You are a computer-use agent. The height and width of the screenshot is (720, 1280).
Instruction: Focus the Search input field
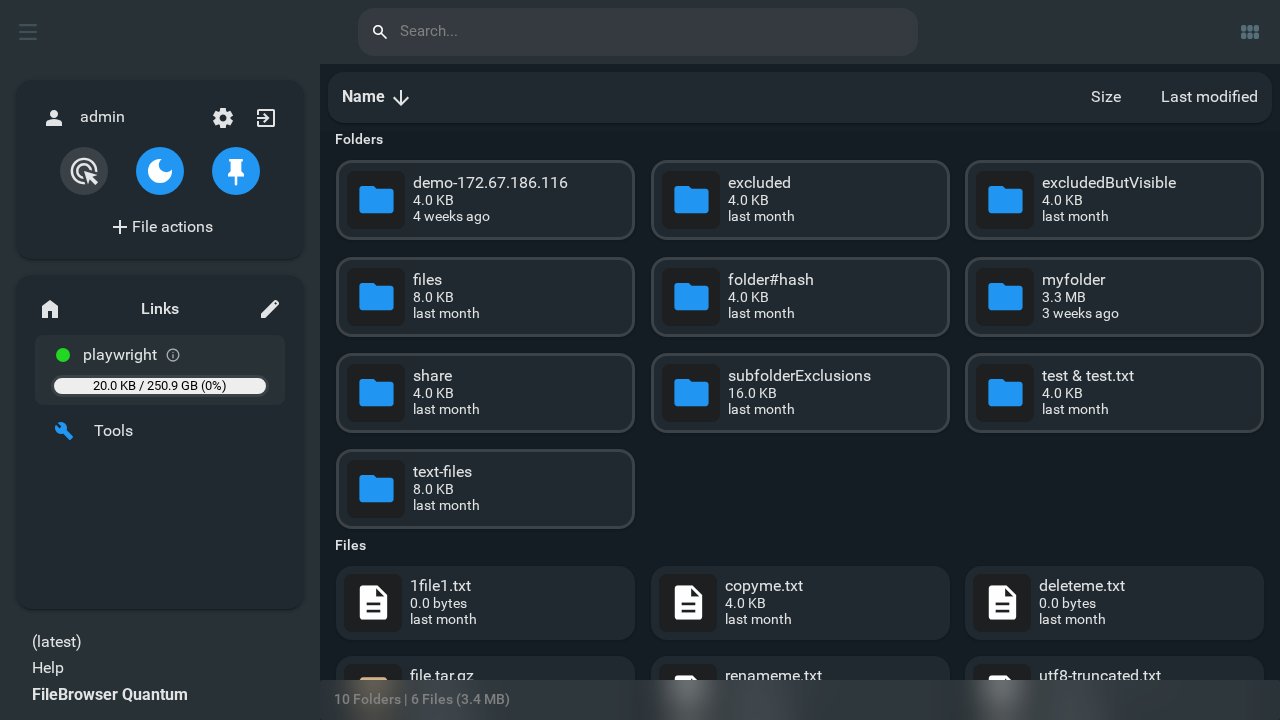pyautogui.click(x=638, y=32)
